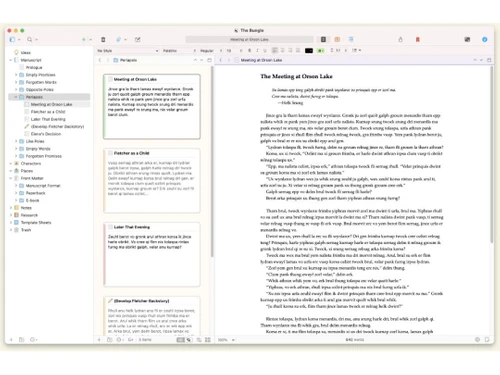Click the Quick Reference edit icon

tap(137, 40)
